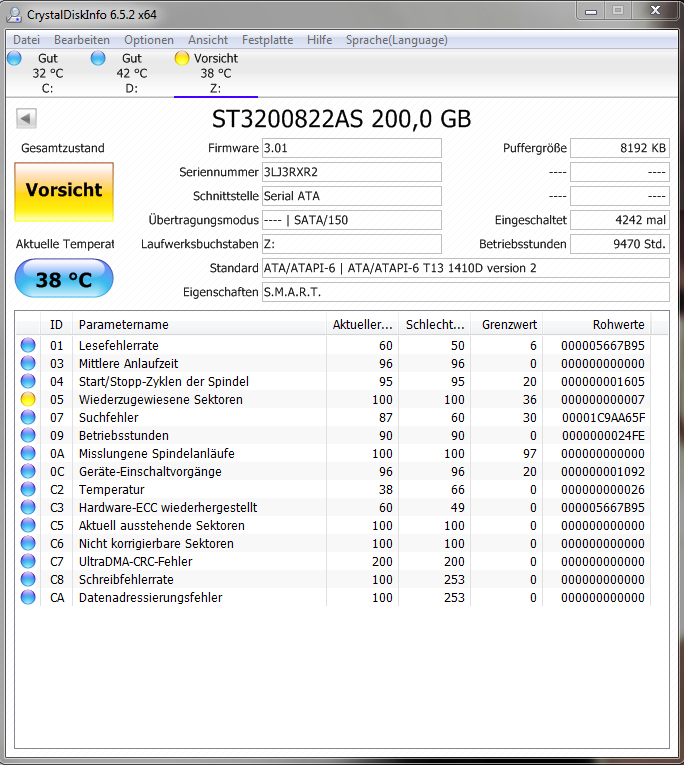Click the ID column header
This screenshot has height=765, width=684.
[57, 324]
